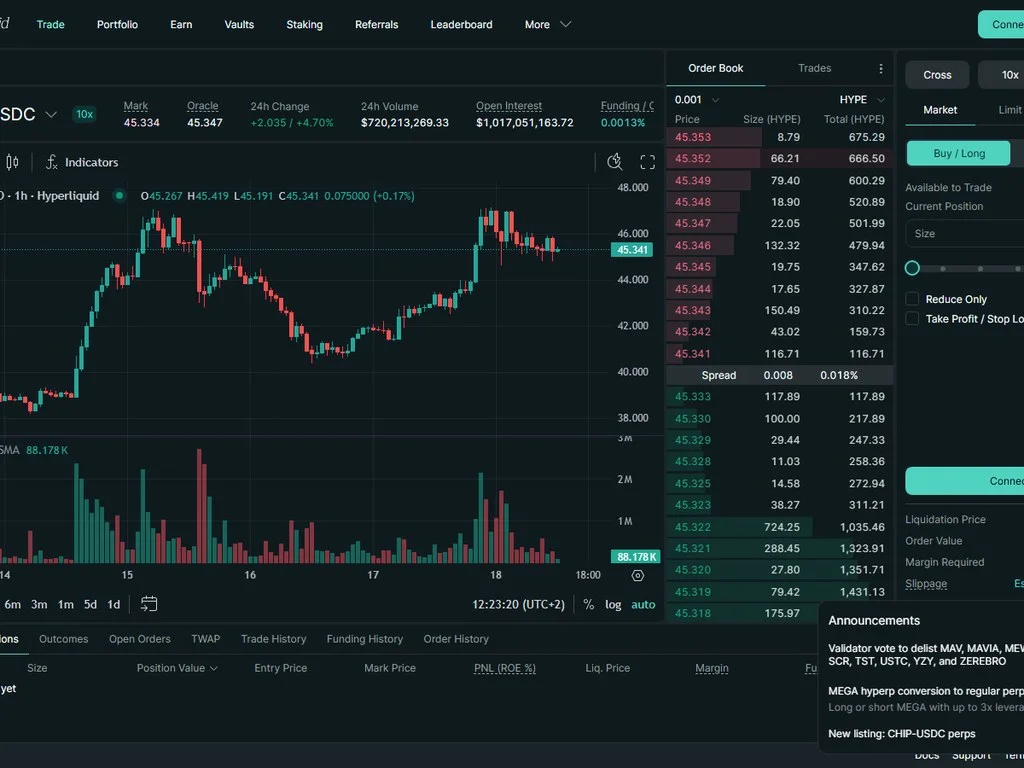Switch to the Trades tab

point(814,68)
